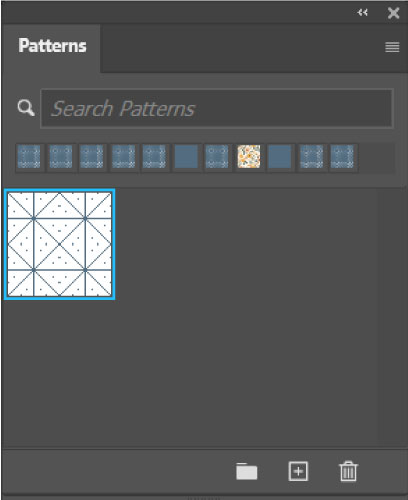Pick the last recent pattern swatch in row
The image size is (408, 500).
pyautogui.click(x=343, y=156)
